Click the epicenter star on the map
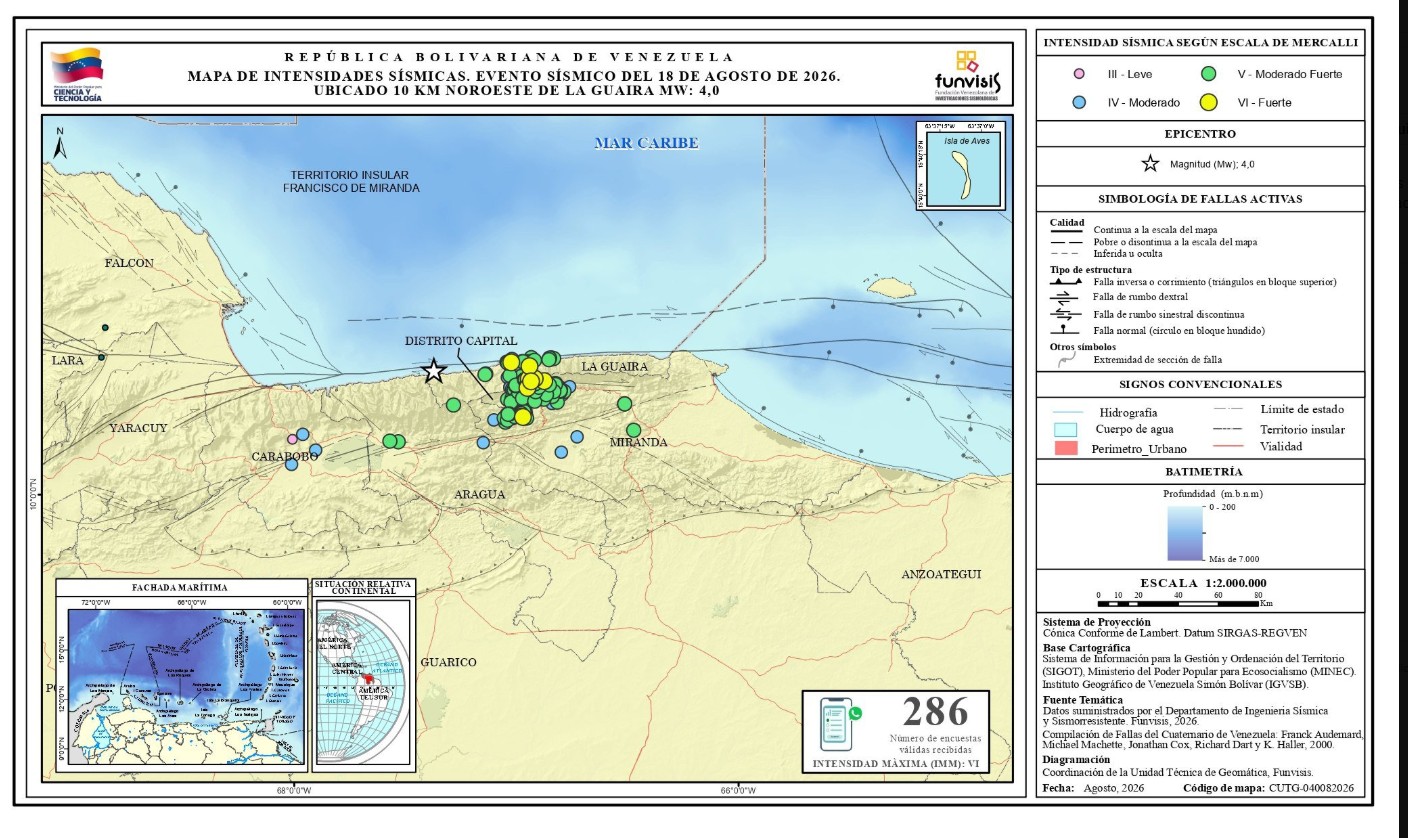The height and width of the screenshot is (838, 1408). (x=433, y=371)
